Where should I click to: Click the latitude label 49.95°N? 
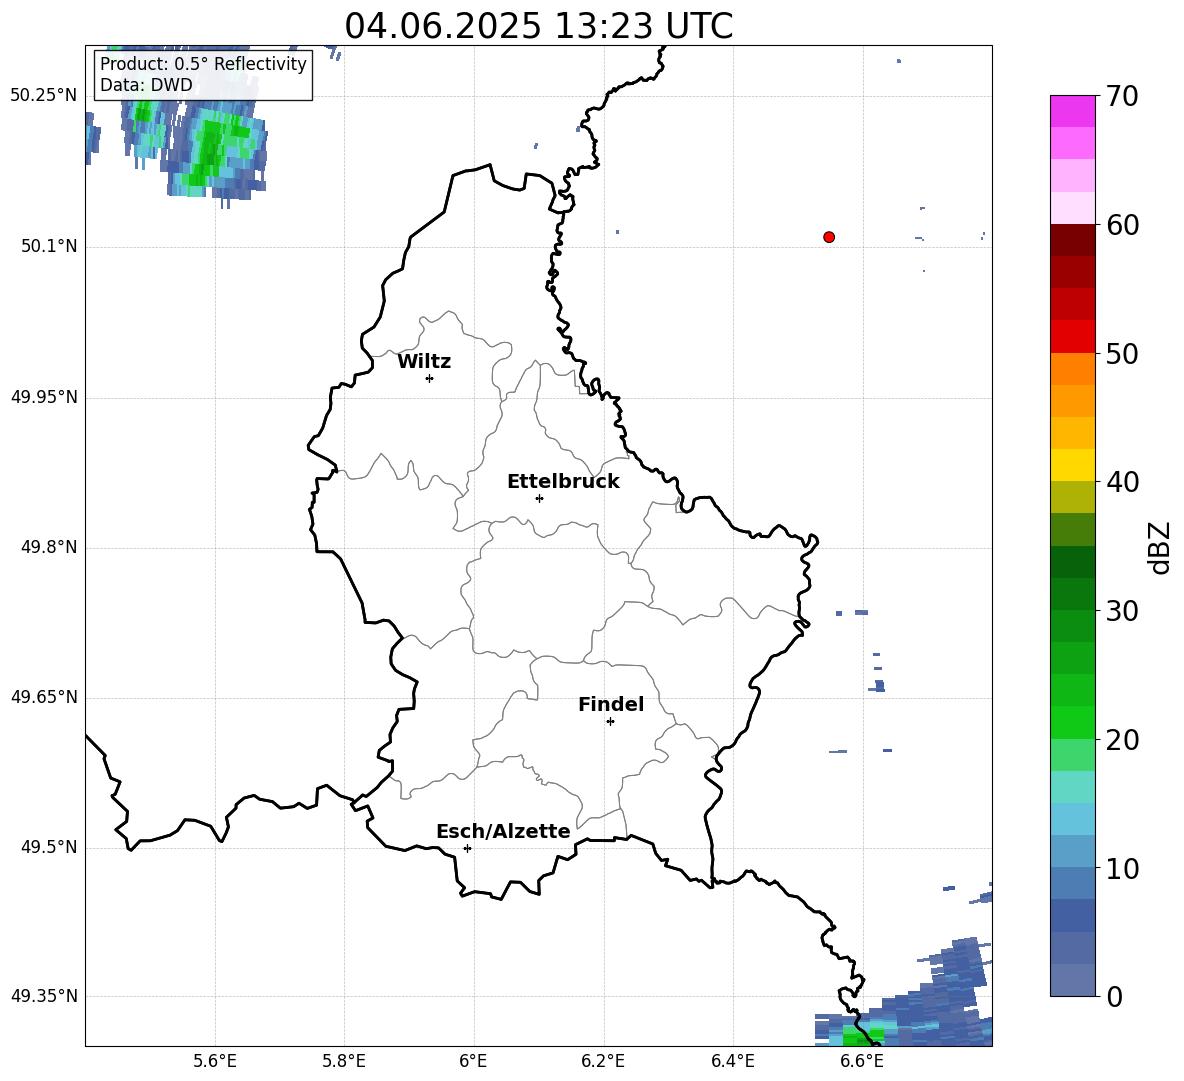click(x=44, y=397)
